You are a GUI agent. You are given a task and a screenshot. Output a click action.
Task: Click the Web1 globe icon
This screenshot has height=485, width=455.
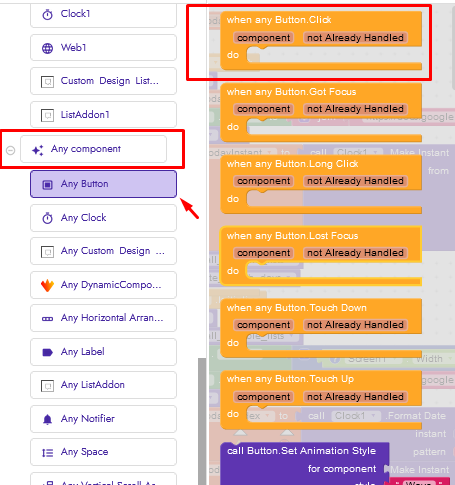tap(47, 48)
